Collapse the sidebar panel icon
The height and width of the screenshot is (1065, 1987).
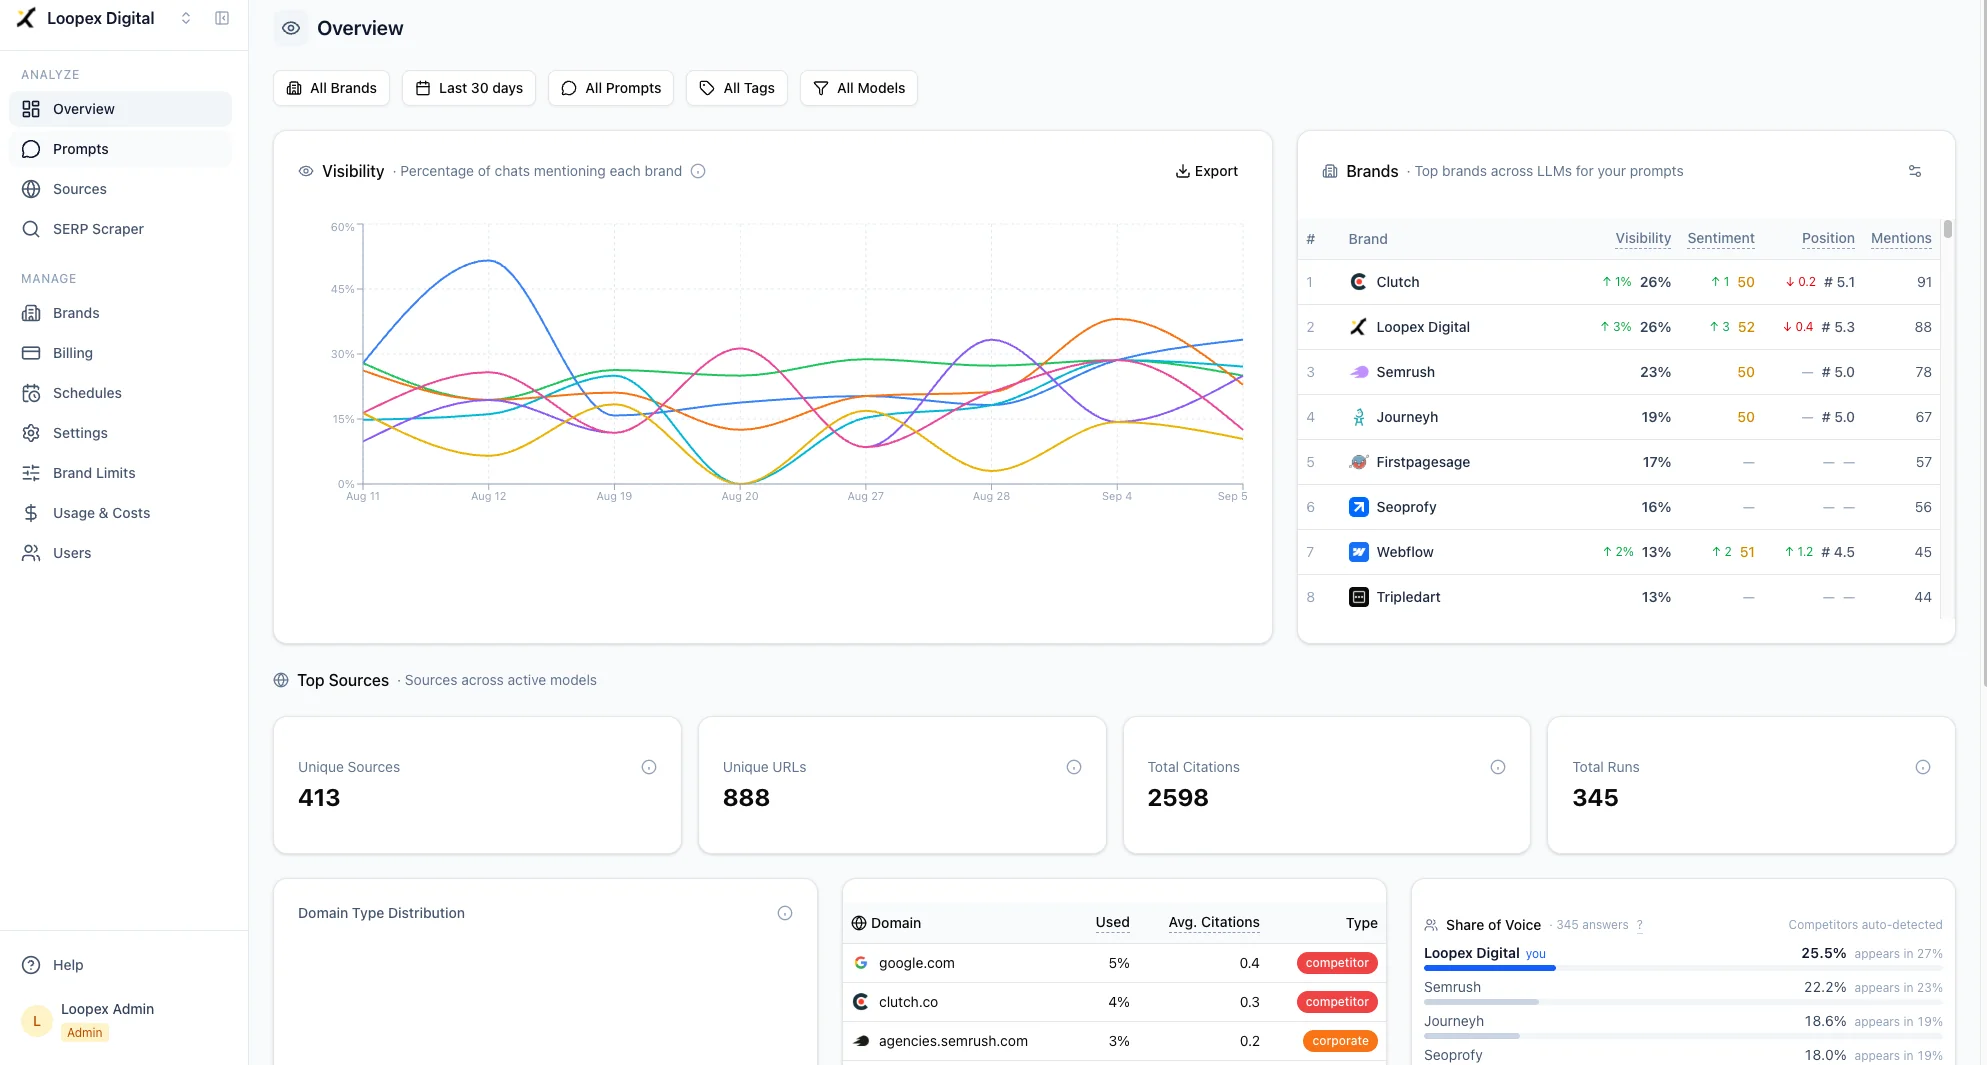coord(222,18)
